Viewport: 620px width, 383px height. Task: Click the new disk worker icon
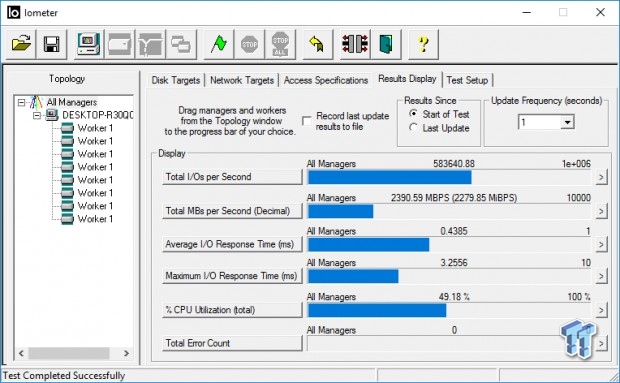119,44
